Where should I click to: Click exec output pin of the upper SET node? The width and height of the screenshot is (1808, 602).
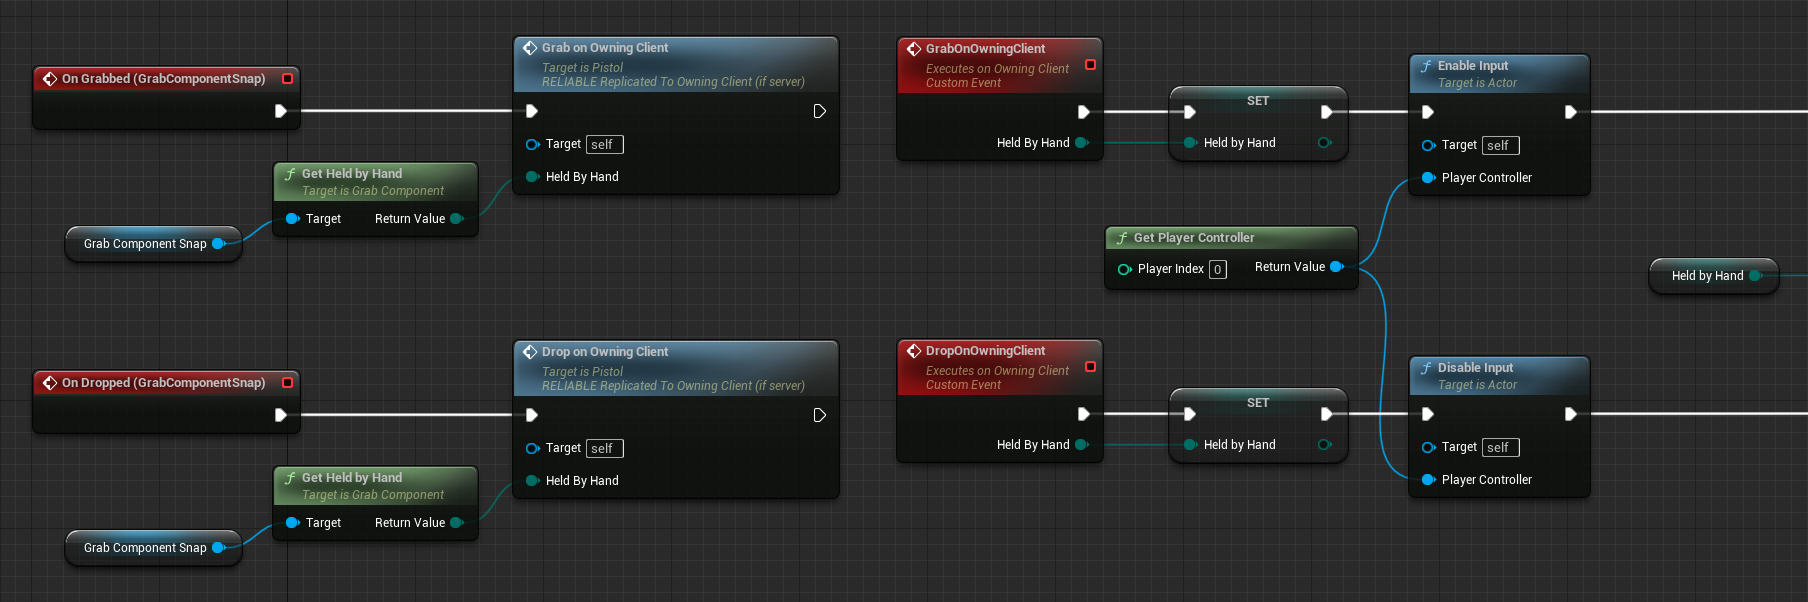point(1326,112)
